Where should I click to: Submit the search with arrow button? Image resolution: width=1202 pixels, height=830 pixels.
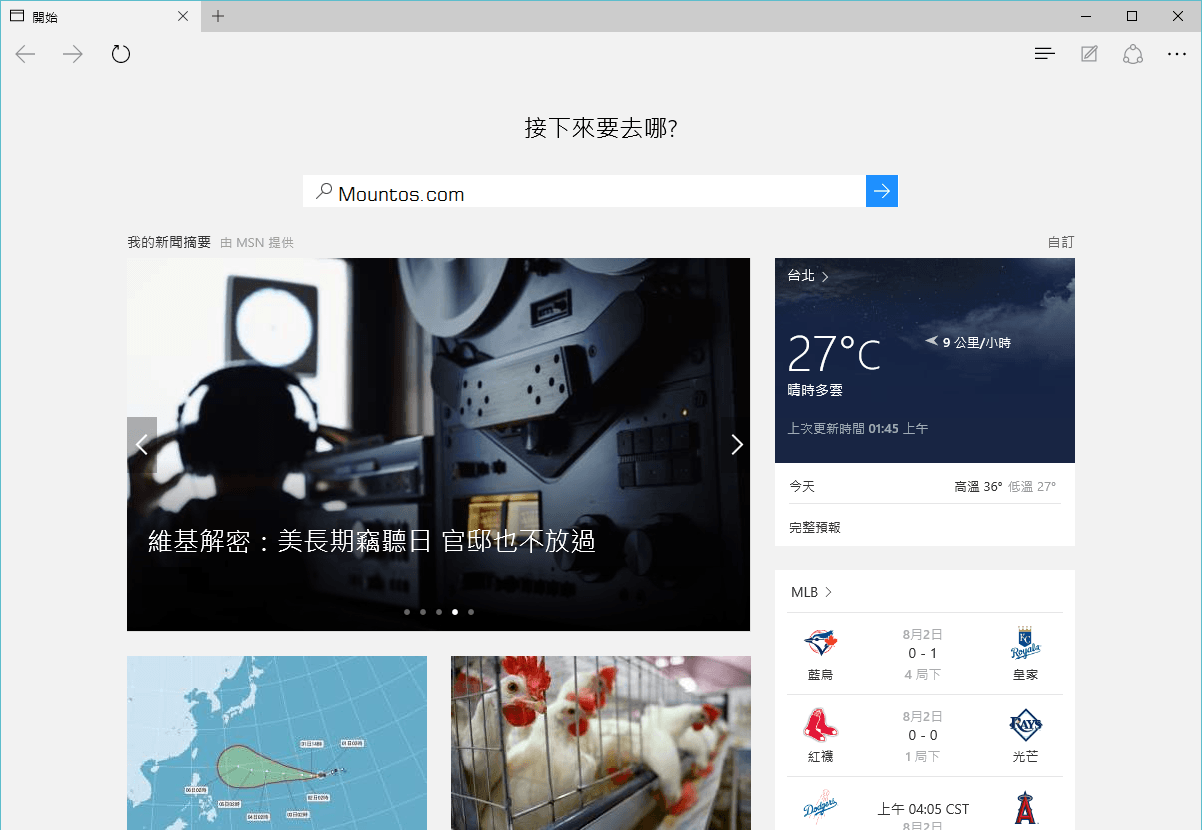pyautogui.click(x=882, y=191)
